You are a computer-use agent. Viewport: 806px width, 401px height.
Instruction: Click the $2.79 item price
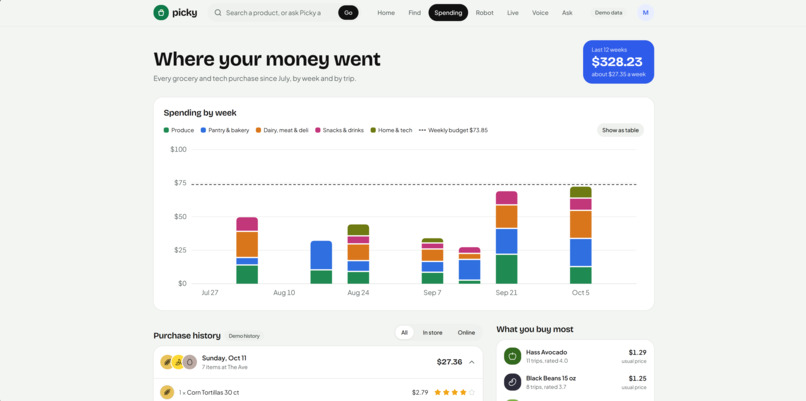(420, 392)
